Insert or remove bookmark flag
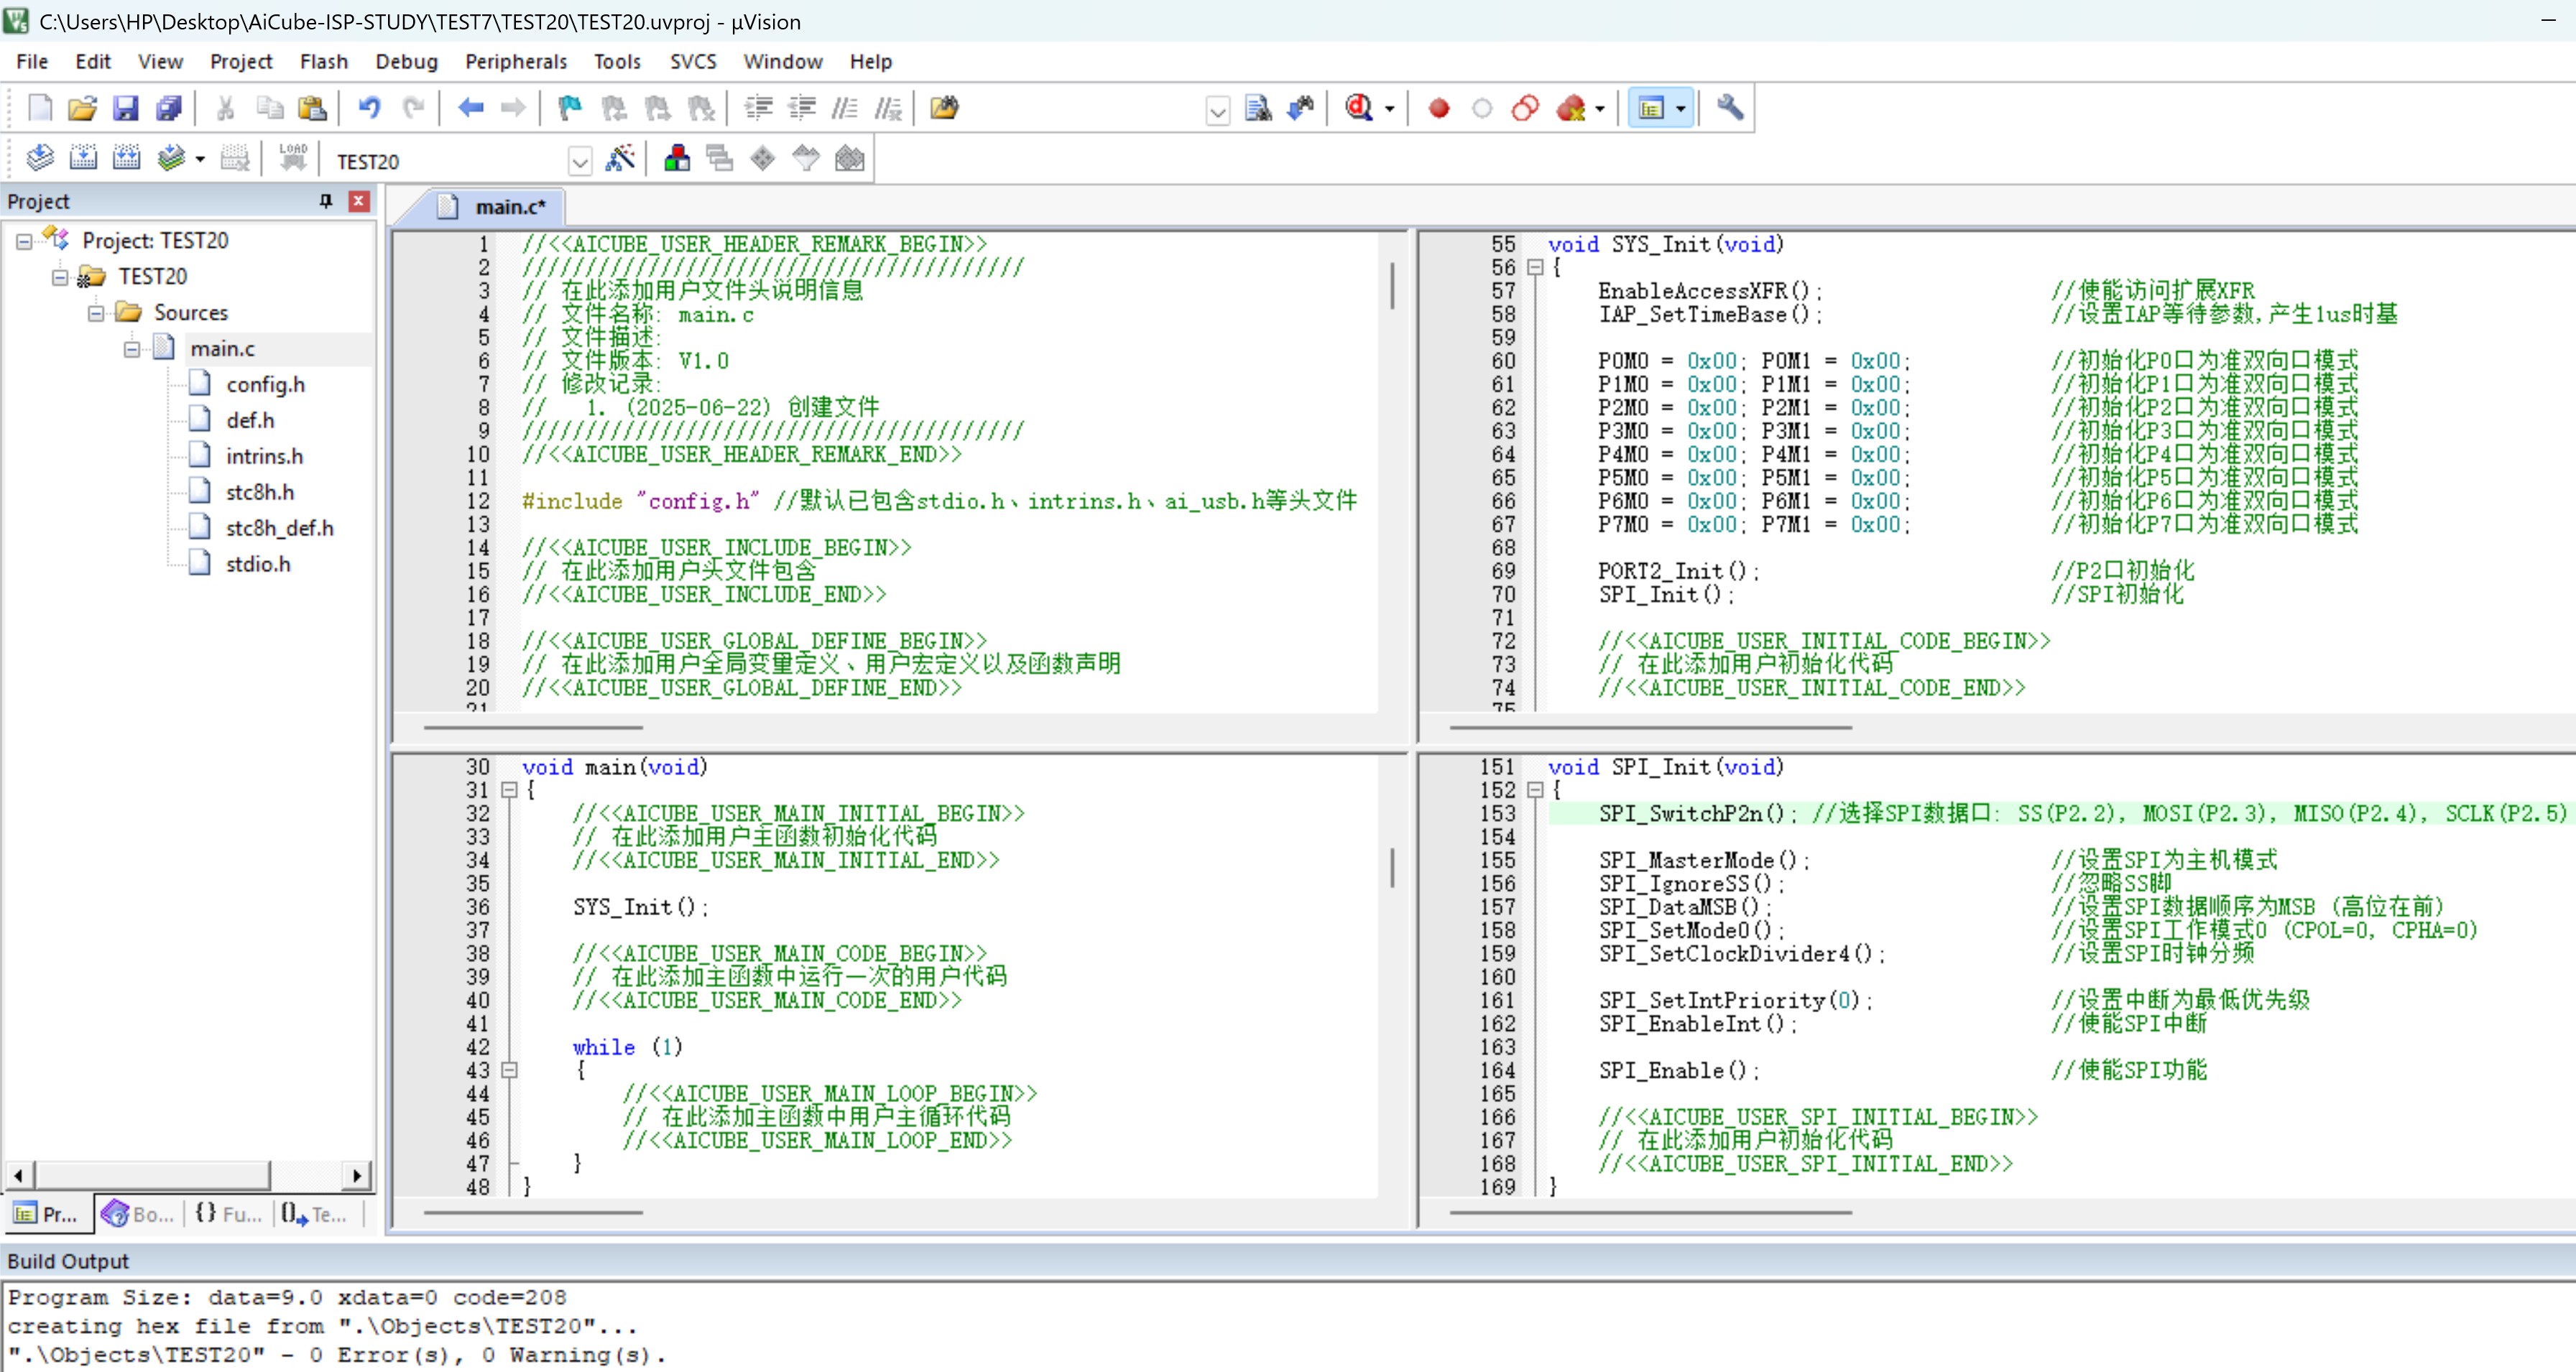This screenshot has width=2576, height=1372. click(x=570, y=108)
